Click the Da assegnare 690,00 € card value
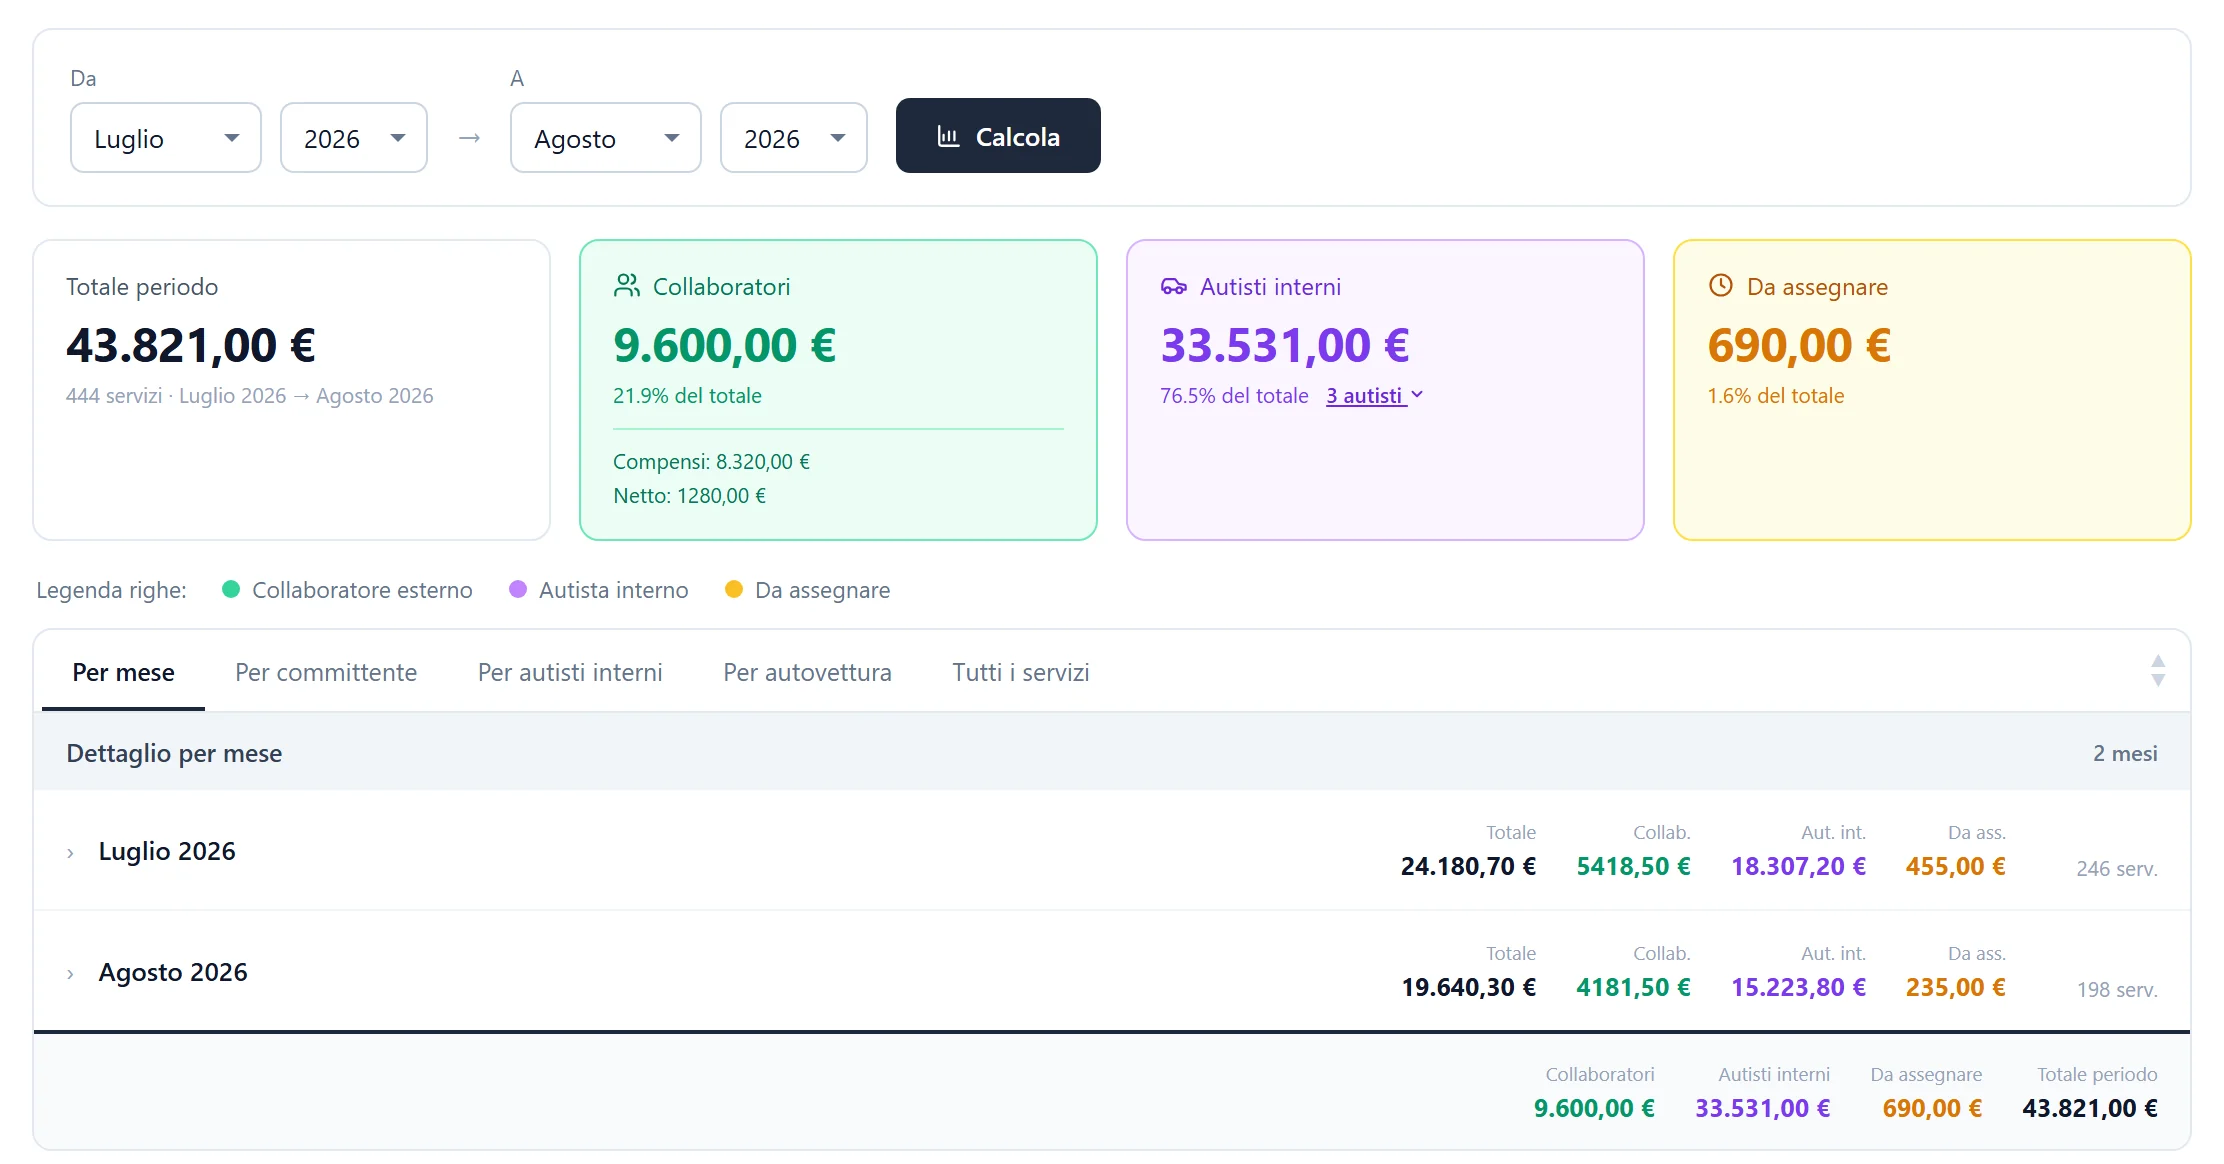This screenshot has height=1164, width=2224. (x=1799, y=346)
